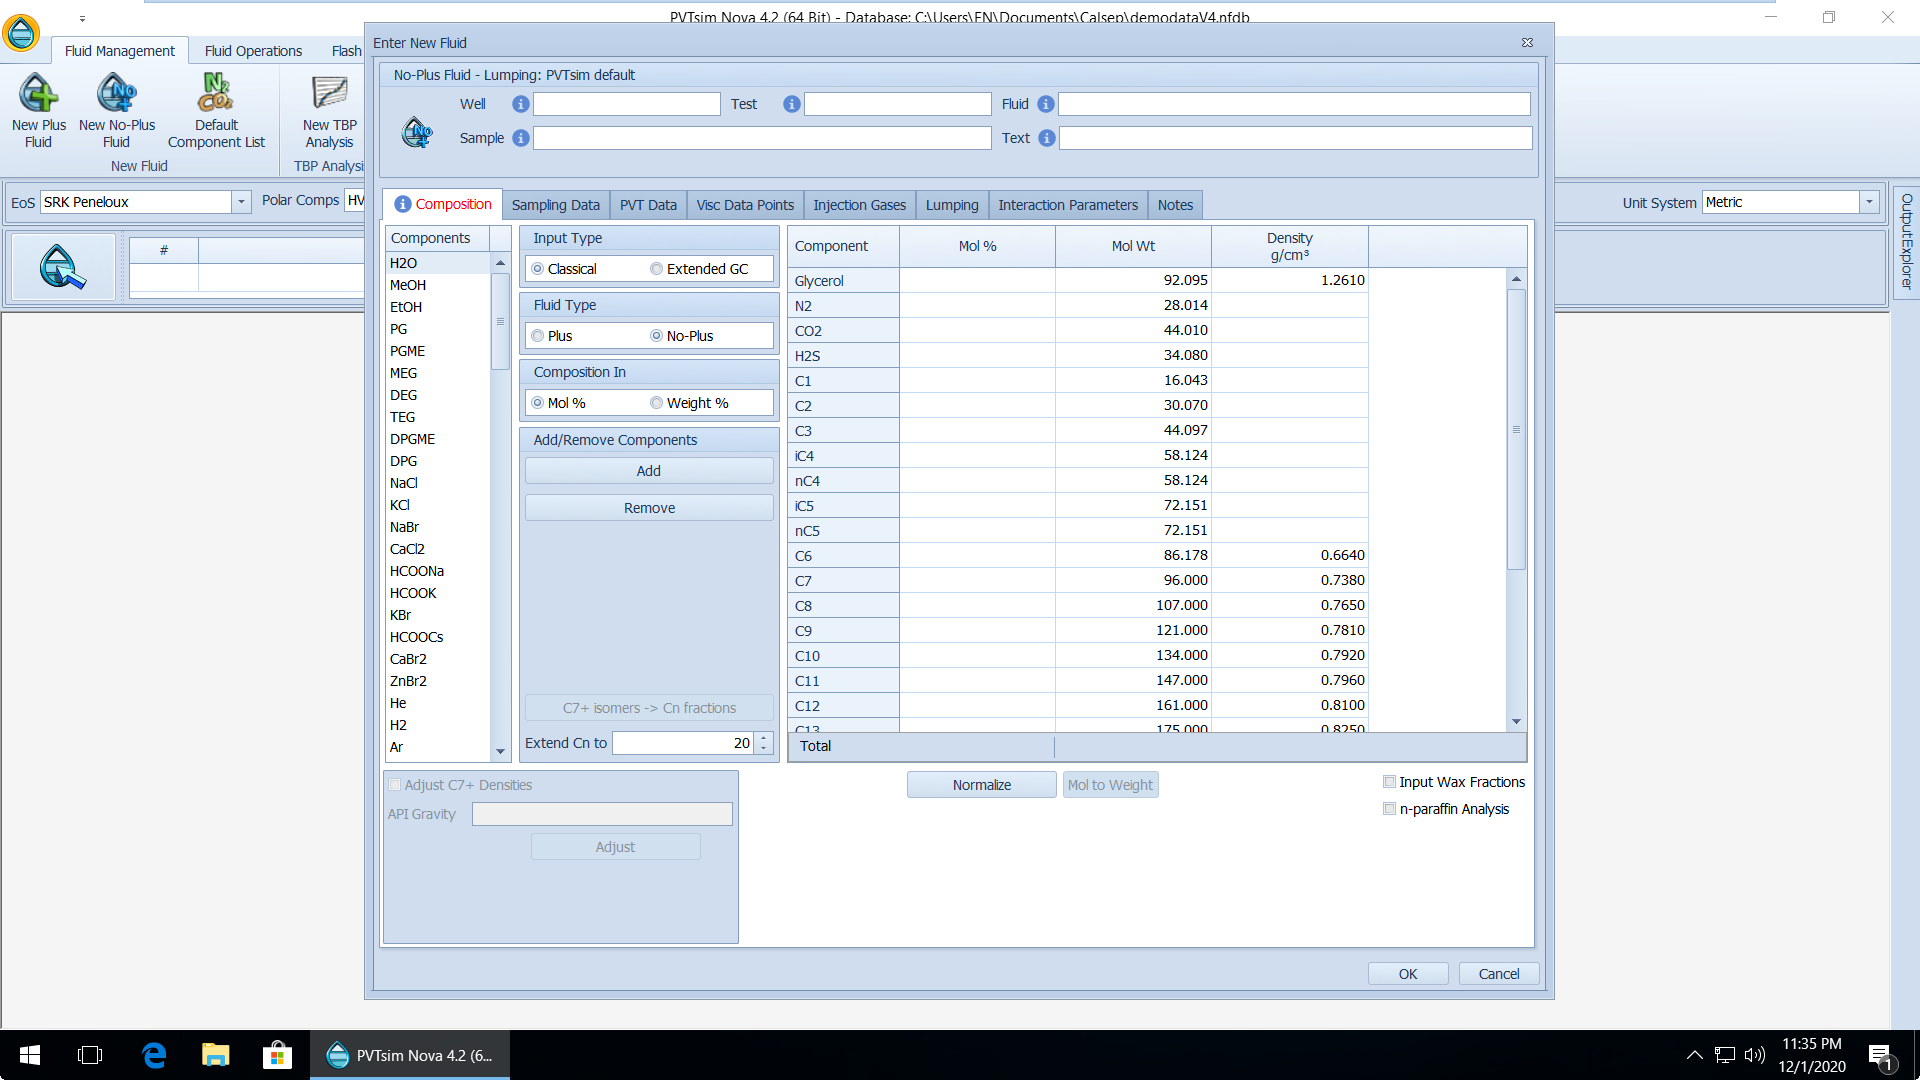Open the notification center icon
This screenshot has width=1920, height=1080.
1880,1056
